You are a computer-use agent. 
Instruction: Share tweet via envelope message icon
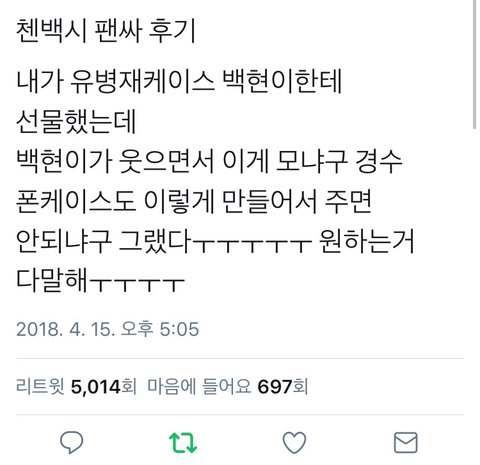click(x=406, y=442)
